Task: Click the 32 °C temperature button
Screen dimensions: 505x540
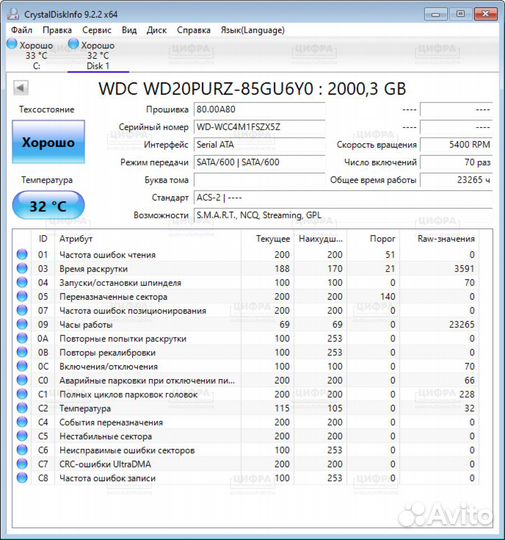Action: coord(48,206)
